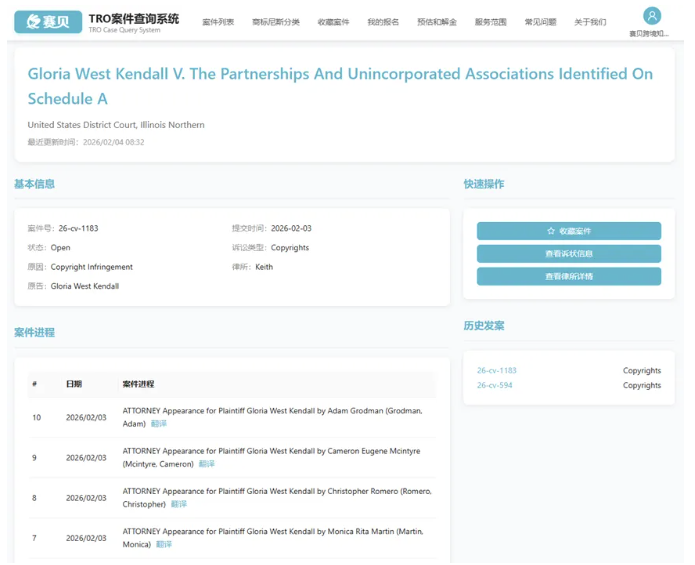
Task: Click the 查看诉状信息 button
Action: 568,254
